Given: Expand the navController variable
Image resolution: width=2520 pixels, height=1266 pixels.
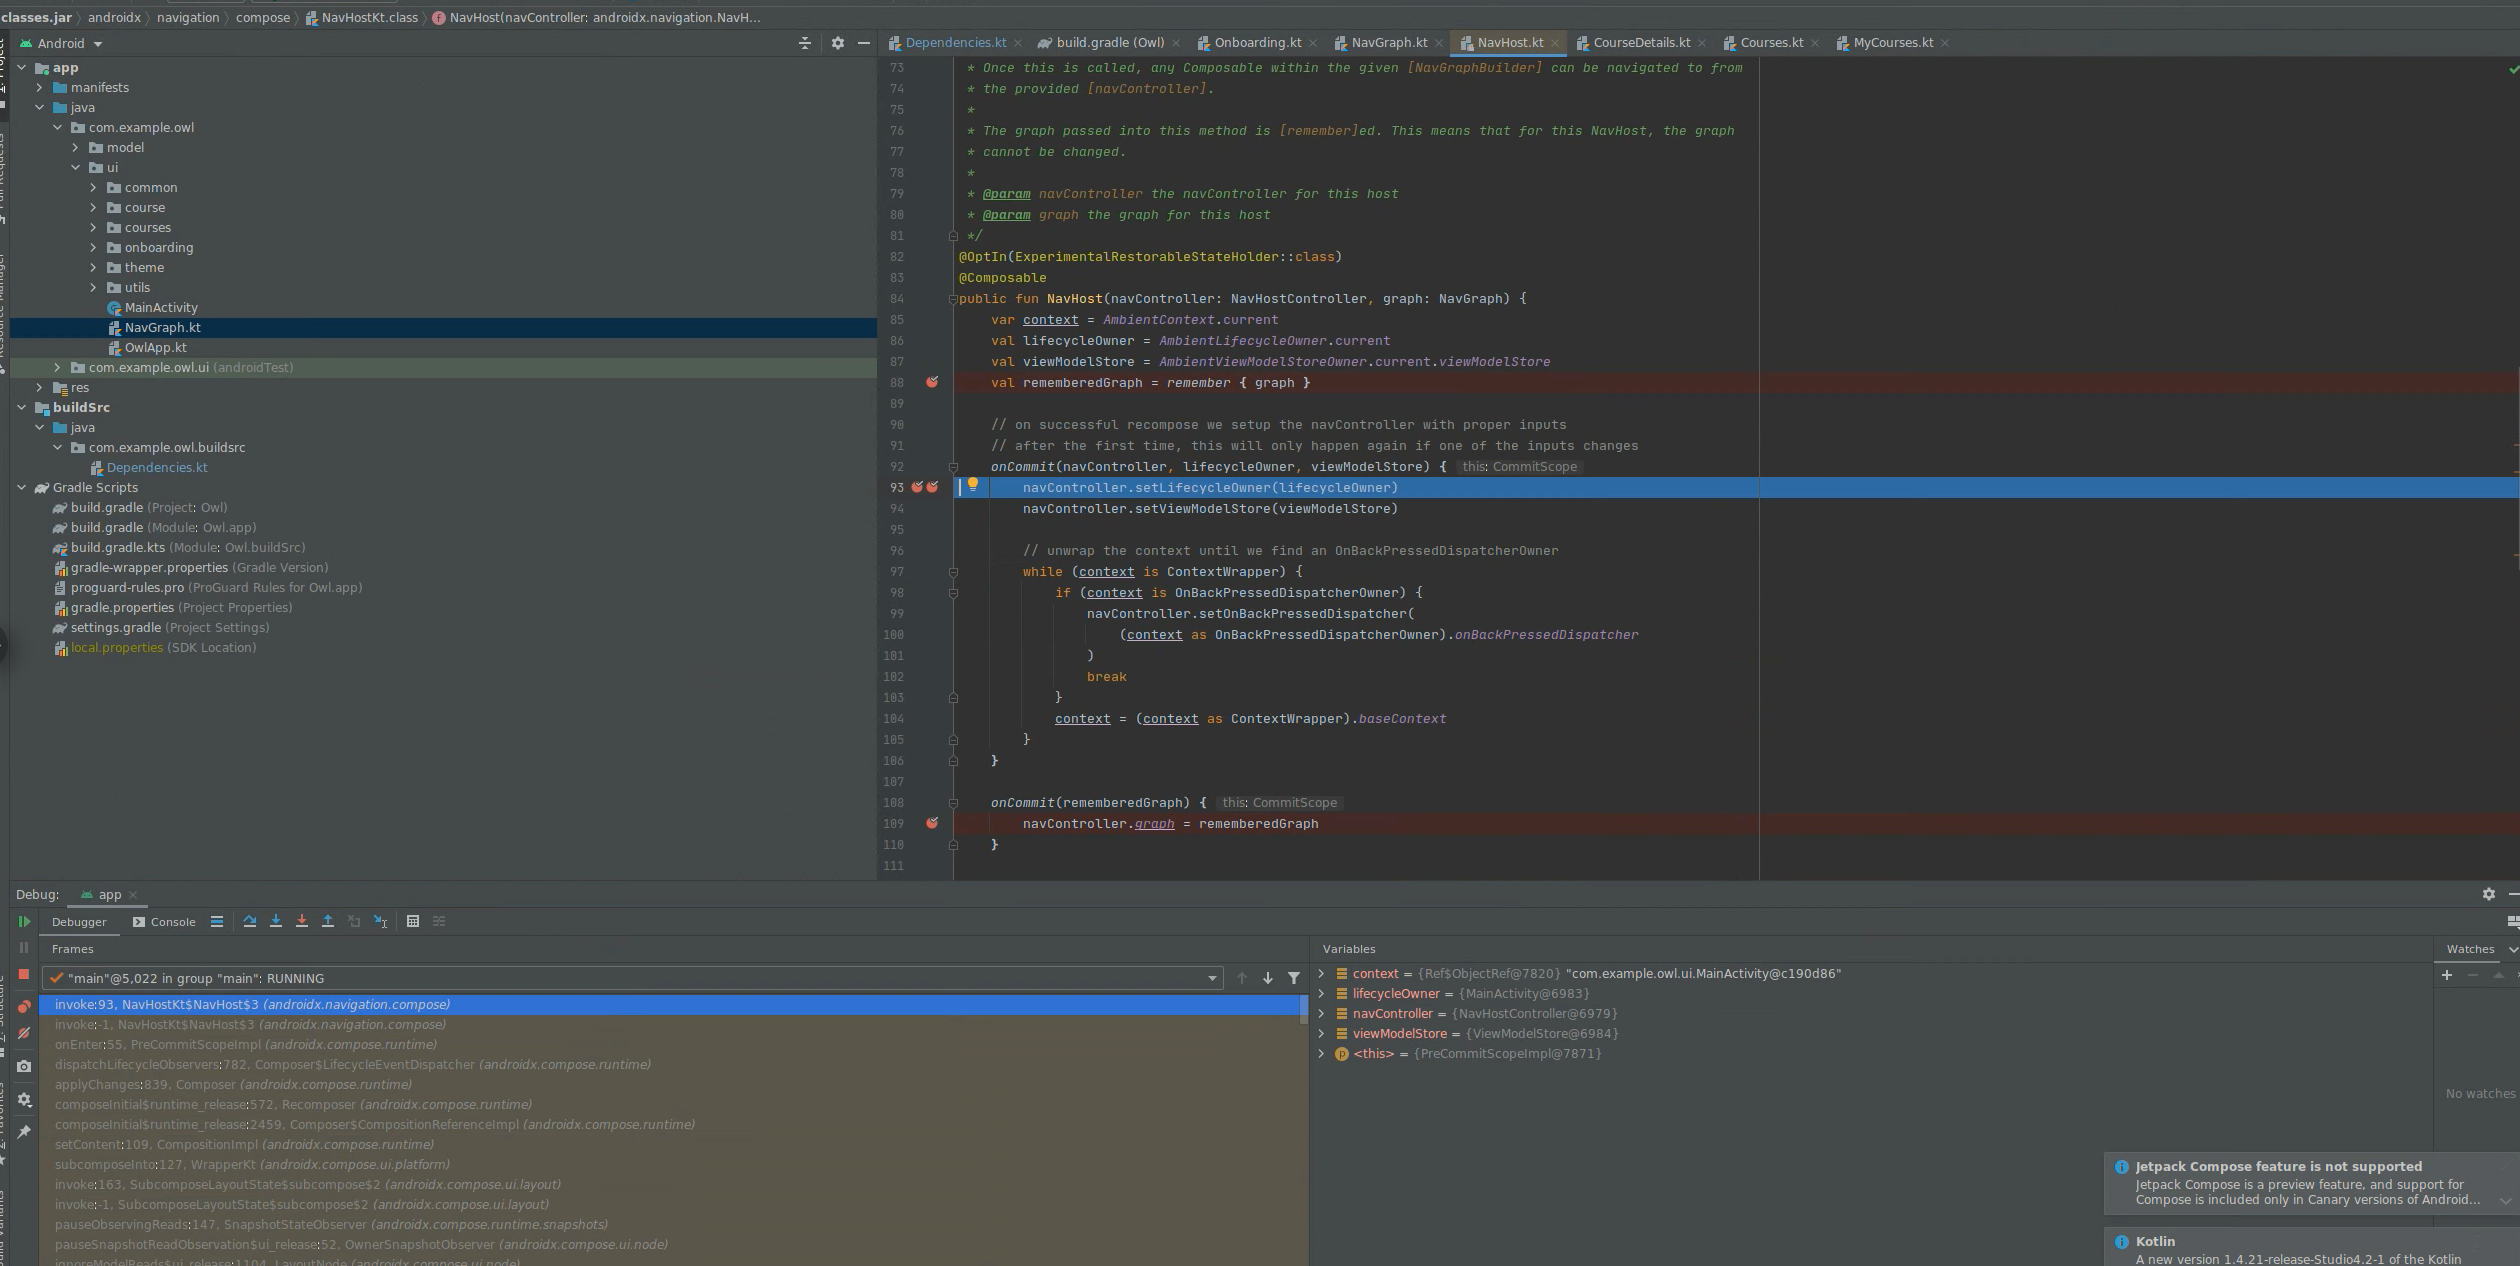Looking at the screenshot, I should pos(1322,1014).
